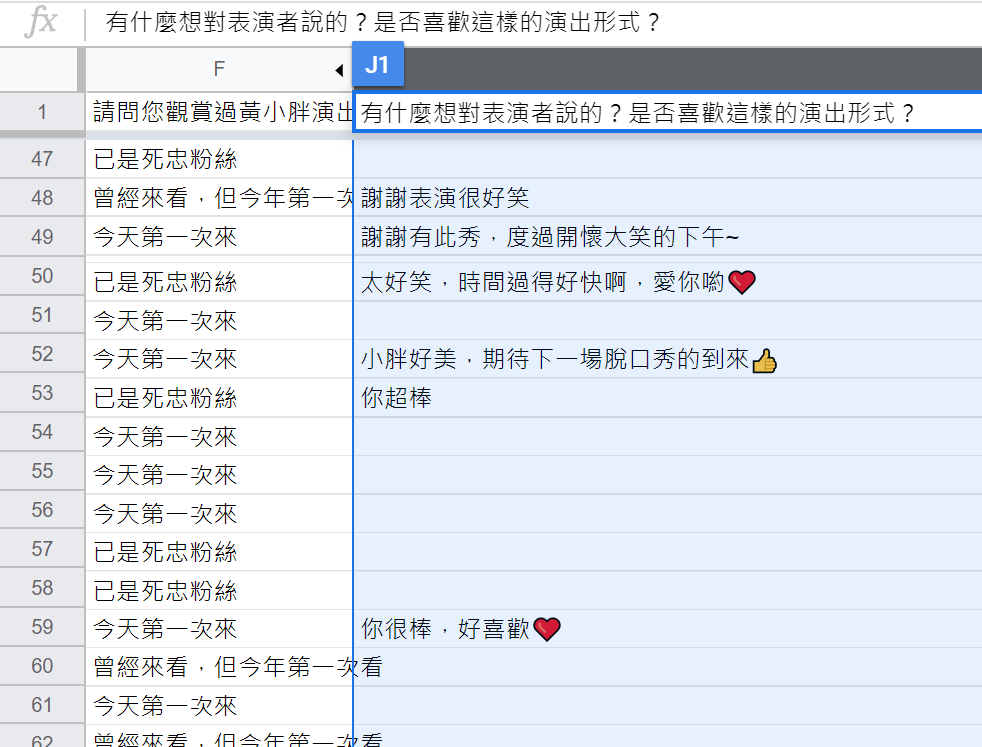982x747 pixels.
Task: Expand hidden columns arrow next to column F
Action: [x=339, y=70]
